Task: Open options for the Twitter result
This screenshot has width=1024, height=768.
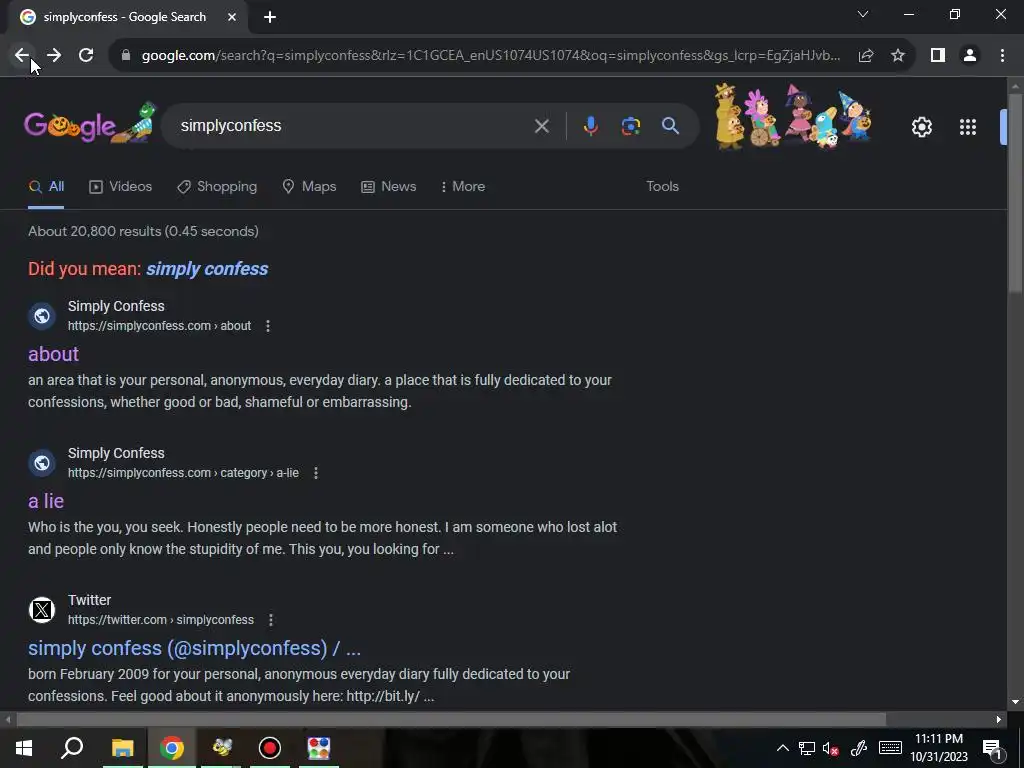Action: pos(271,620)
